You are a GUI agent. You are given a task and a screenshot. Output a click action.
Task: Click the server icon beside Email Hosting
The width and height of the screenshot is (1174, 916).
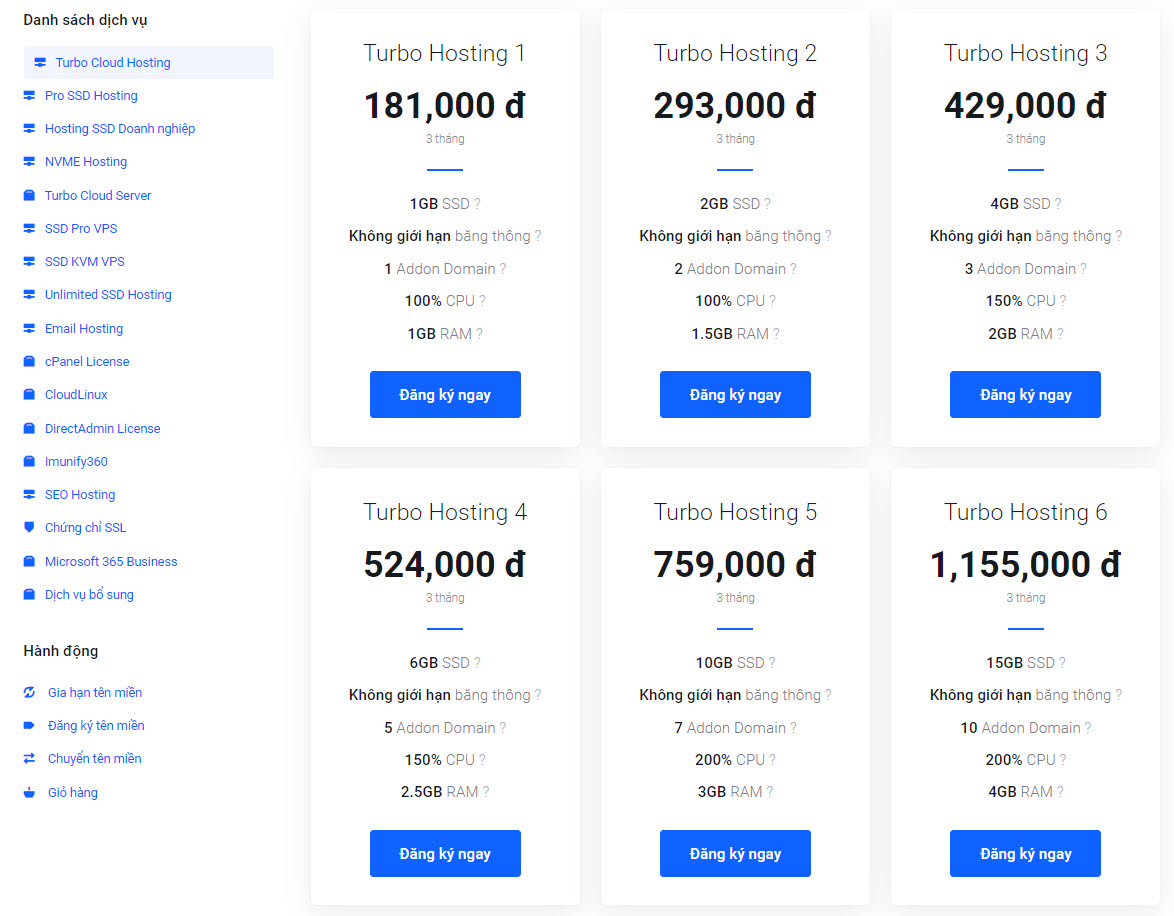[x=32, y=328]
